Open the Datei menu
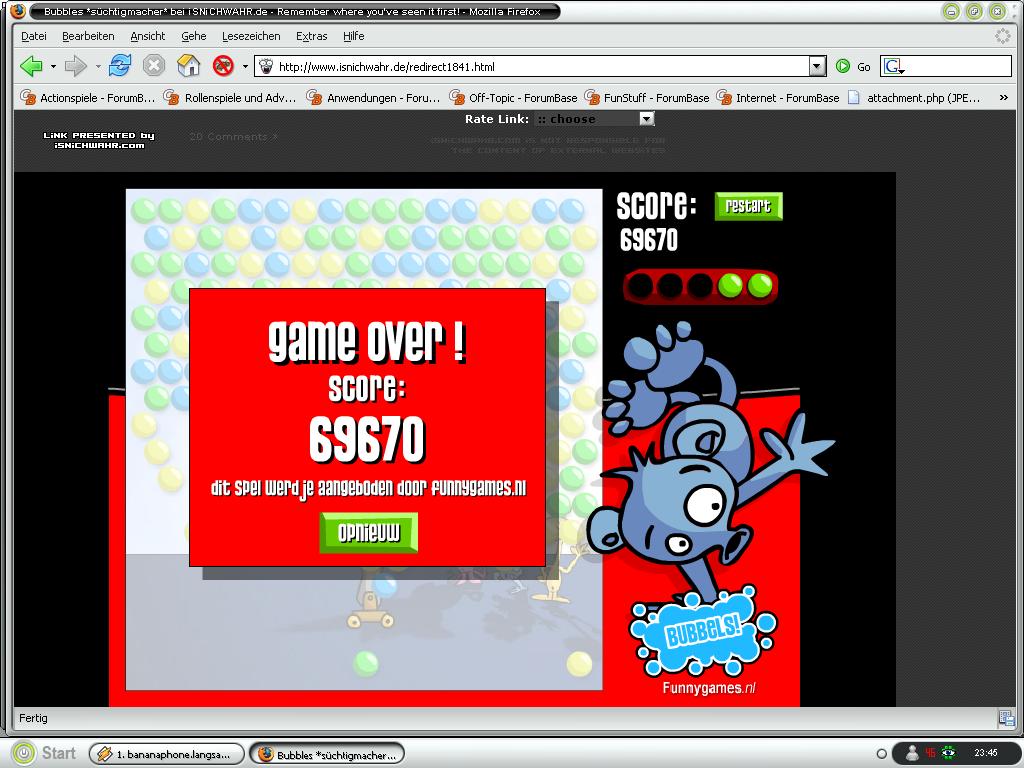Screen dimensions: 1024x768 (34, 36)
